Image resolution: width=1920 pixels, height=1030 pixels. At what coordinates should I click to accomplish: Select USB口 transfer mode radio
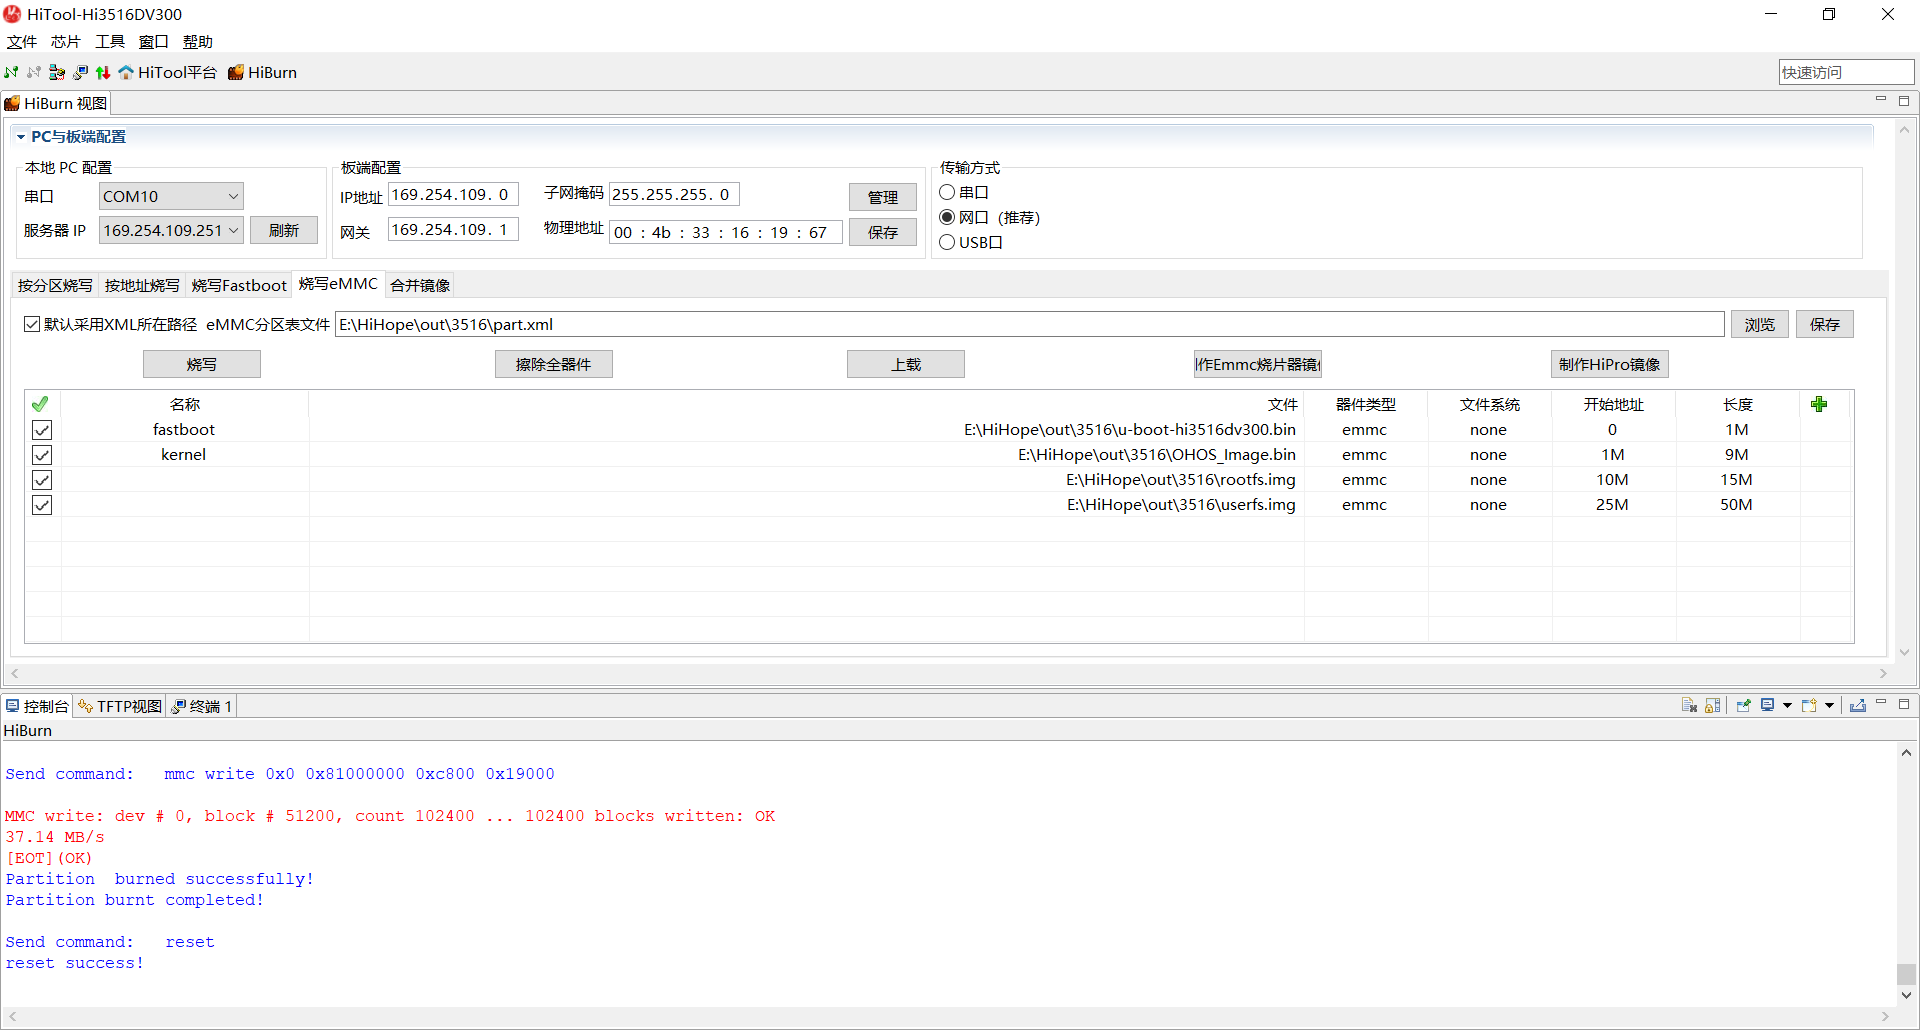tap(947, 242)
